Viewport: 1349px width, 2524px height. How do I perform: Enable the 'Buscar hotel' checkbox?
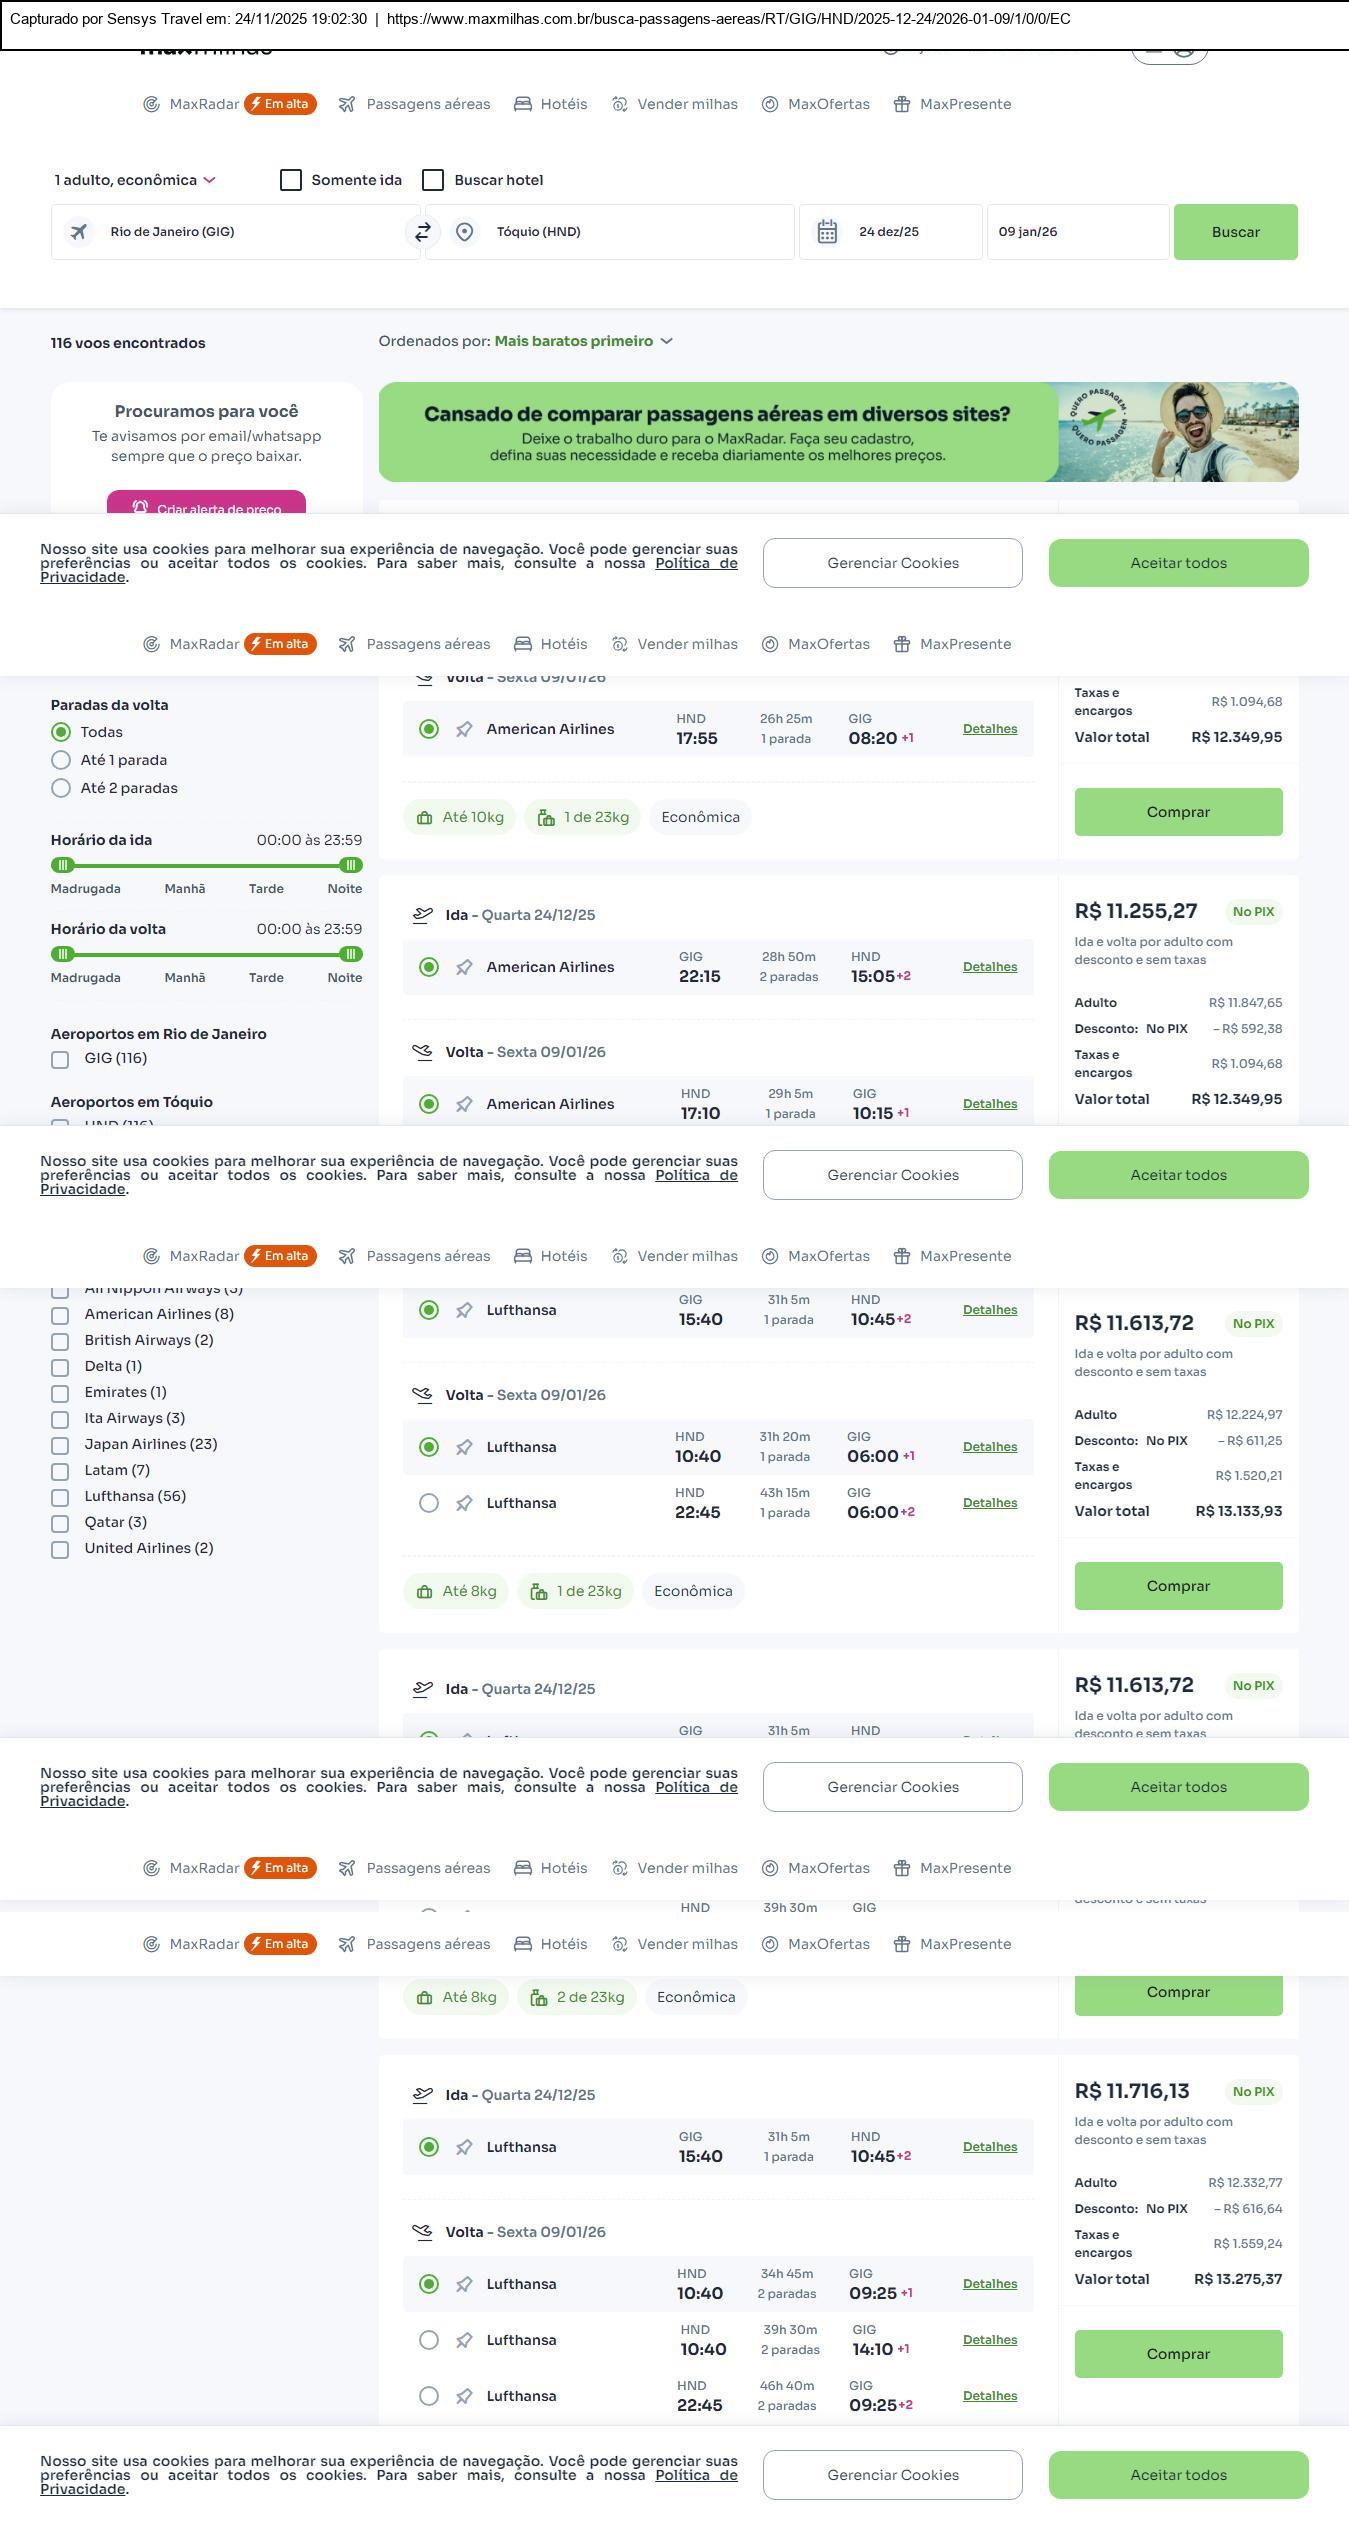(433, 180)
